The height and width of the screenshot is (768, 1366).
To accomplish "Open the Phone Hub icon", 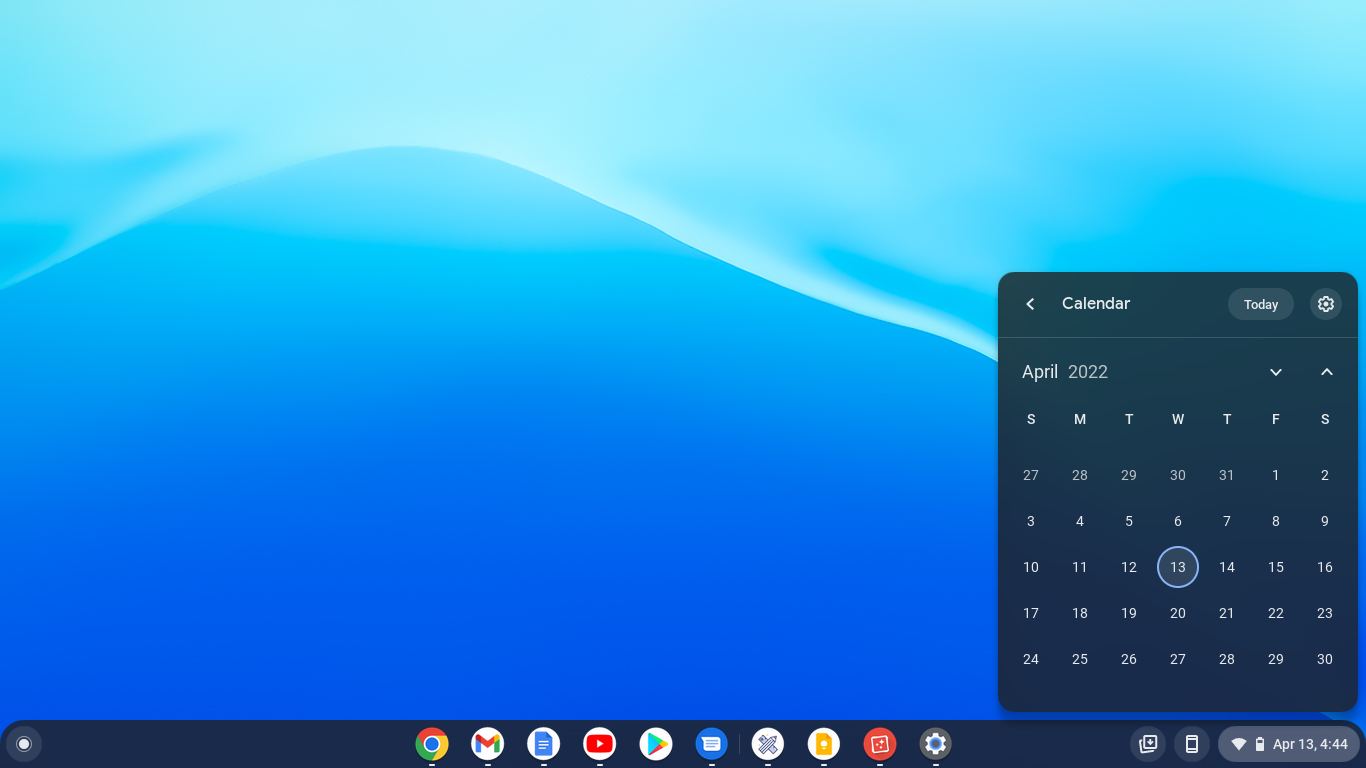I will tap(1192, 744).
